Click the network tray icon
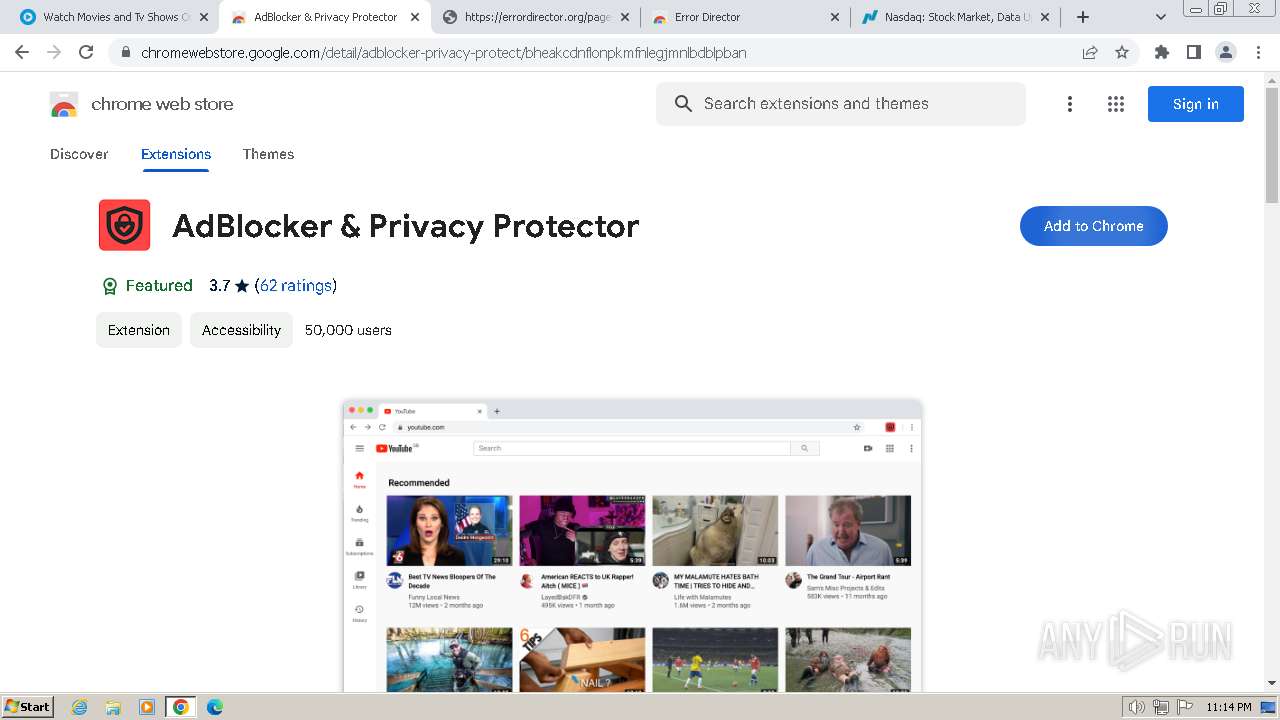 click(x=1161, y=707)
